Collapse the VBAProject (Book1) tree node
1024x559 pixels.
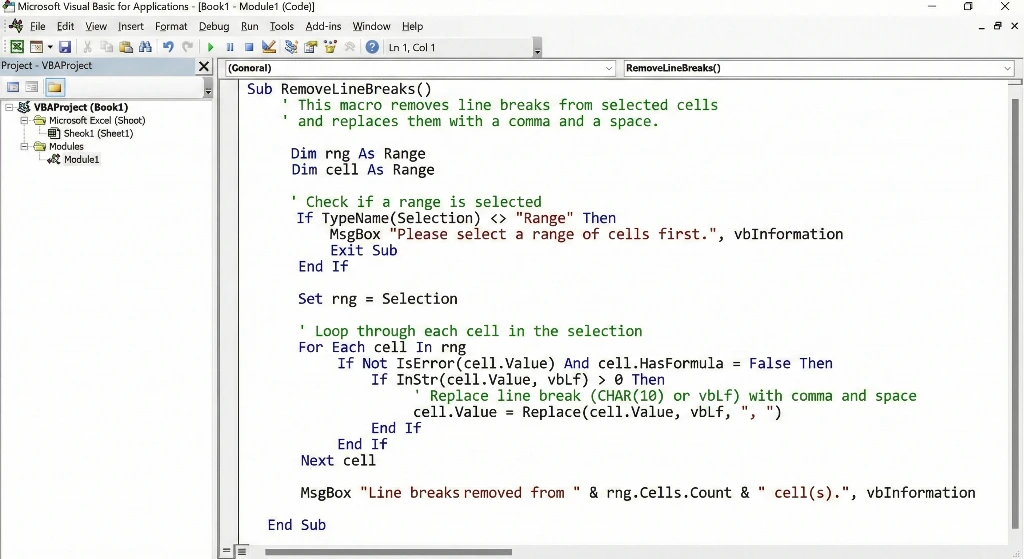tap(9, 107)
